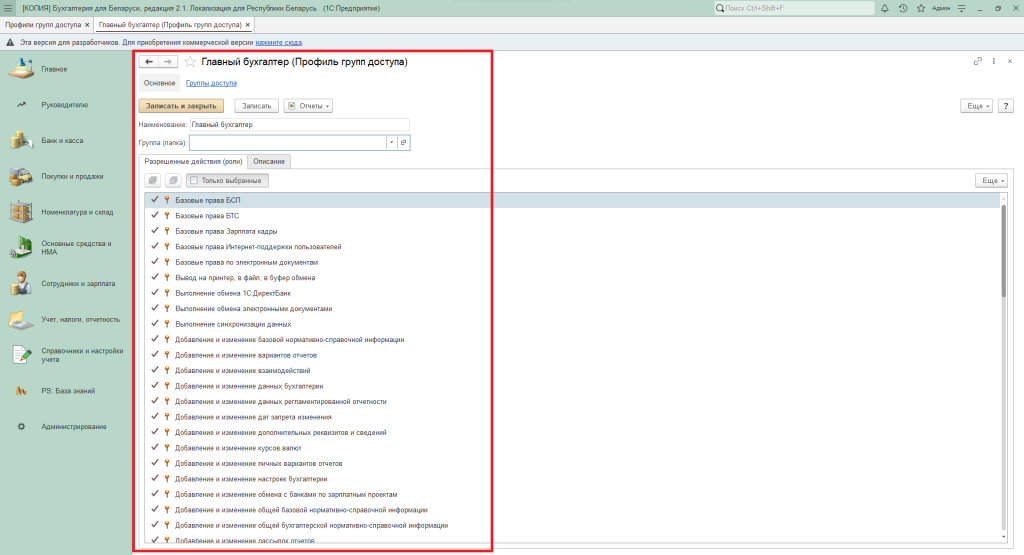Expand the Отчеты dropdown button
Screen dimensions: 1024x555
[308, 105]
